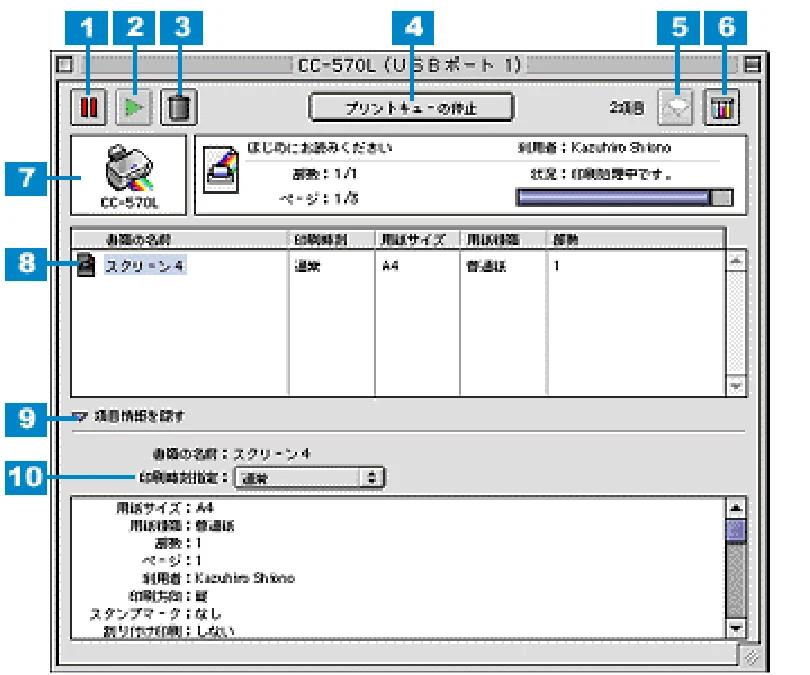Viewport: 810px width, 675px height.
Task: Click queue list scroll down arrow
Action: pos(736,386)
